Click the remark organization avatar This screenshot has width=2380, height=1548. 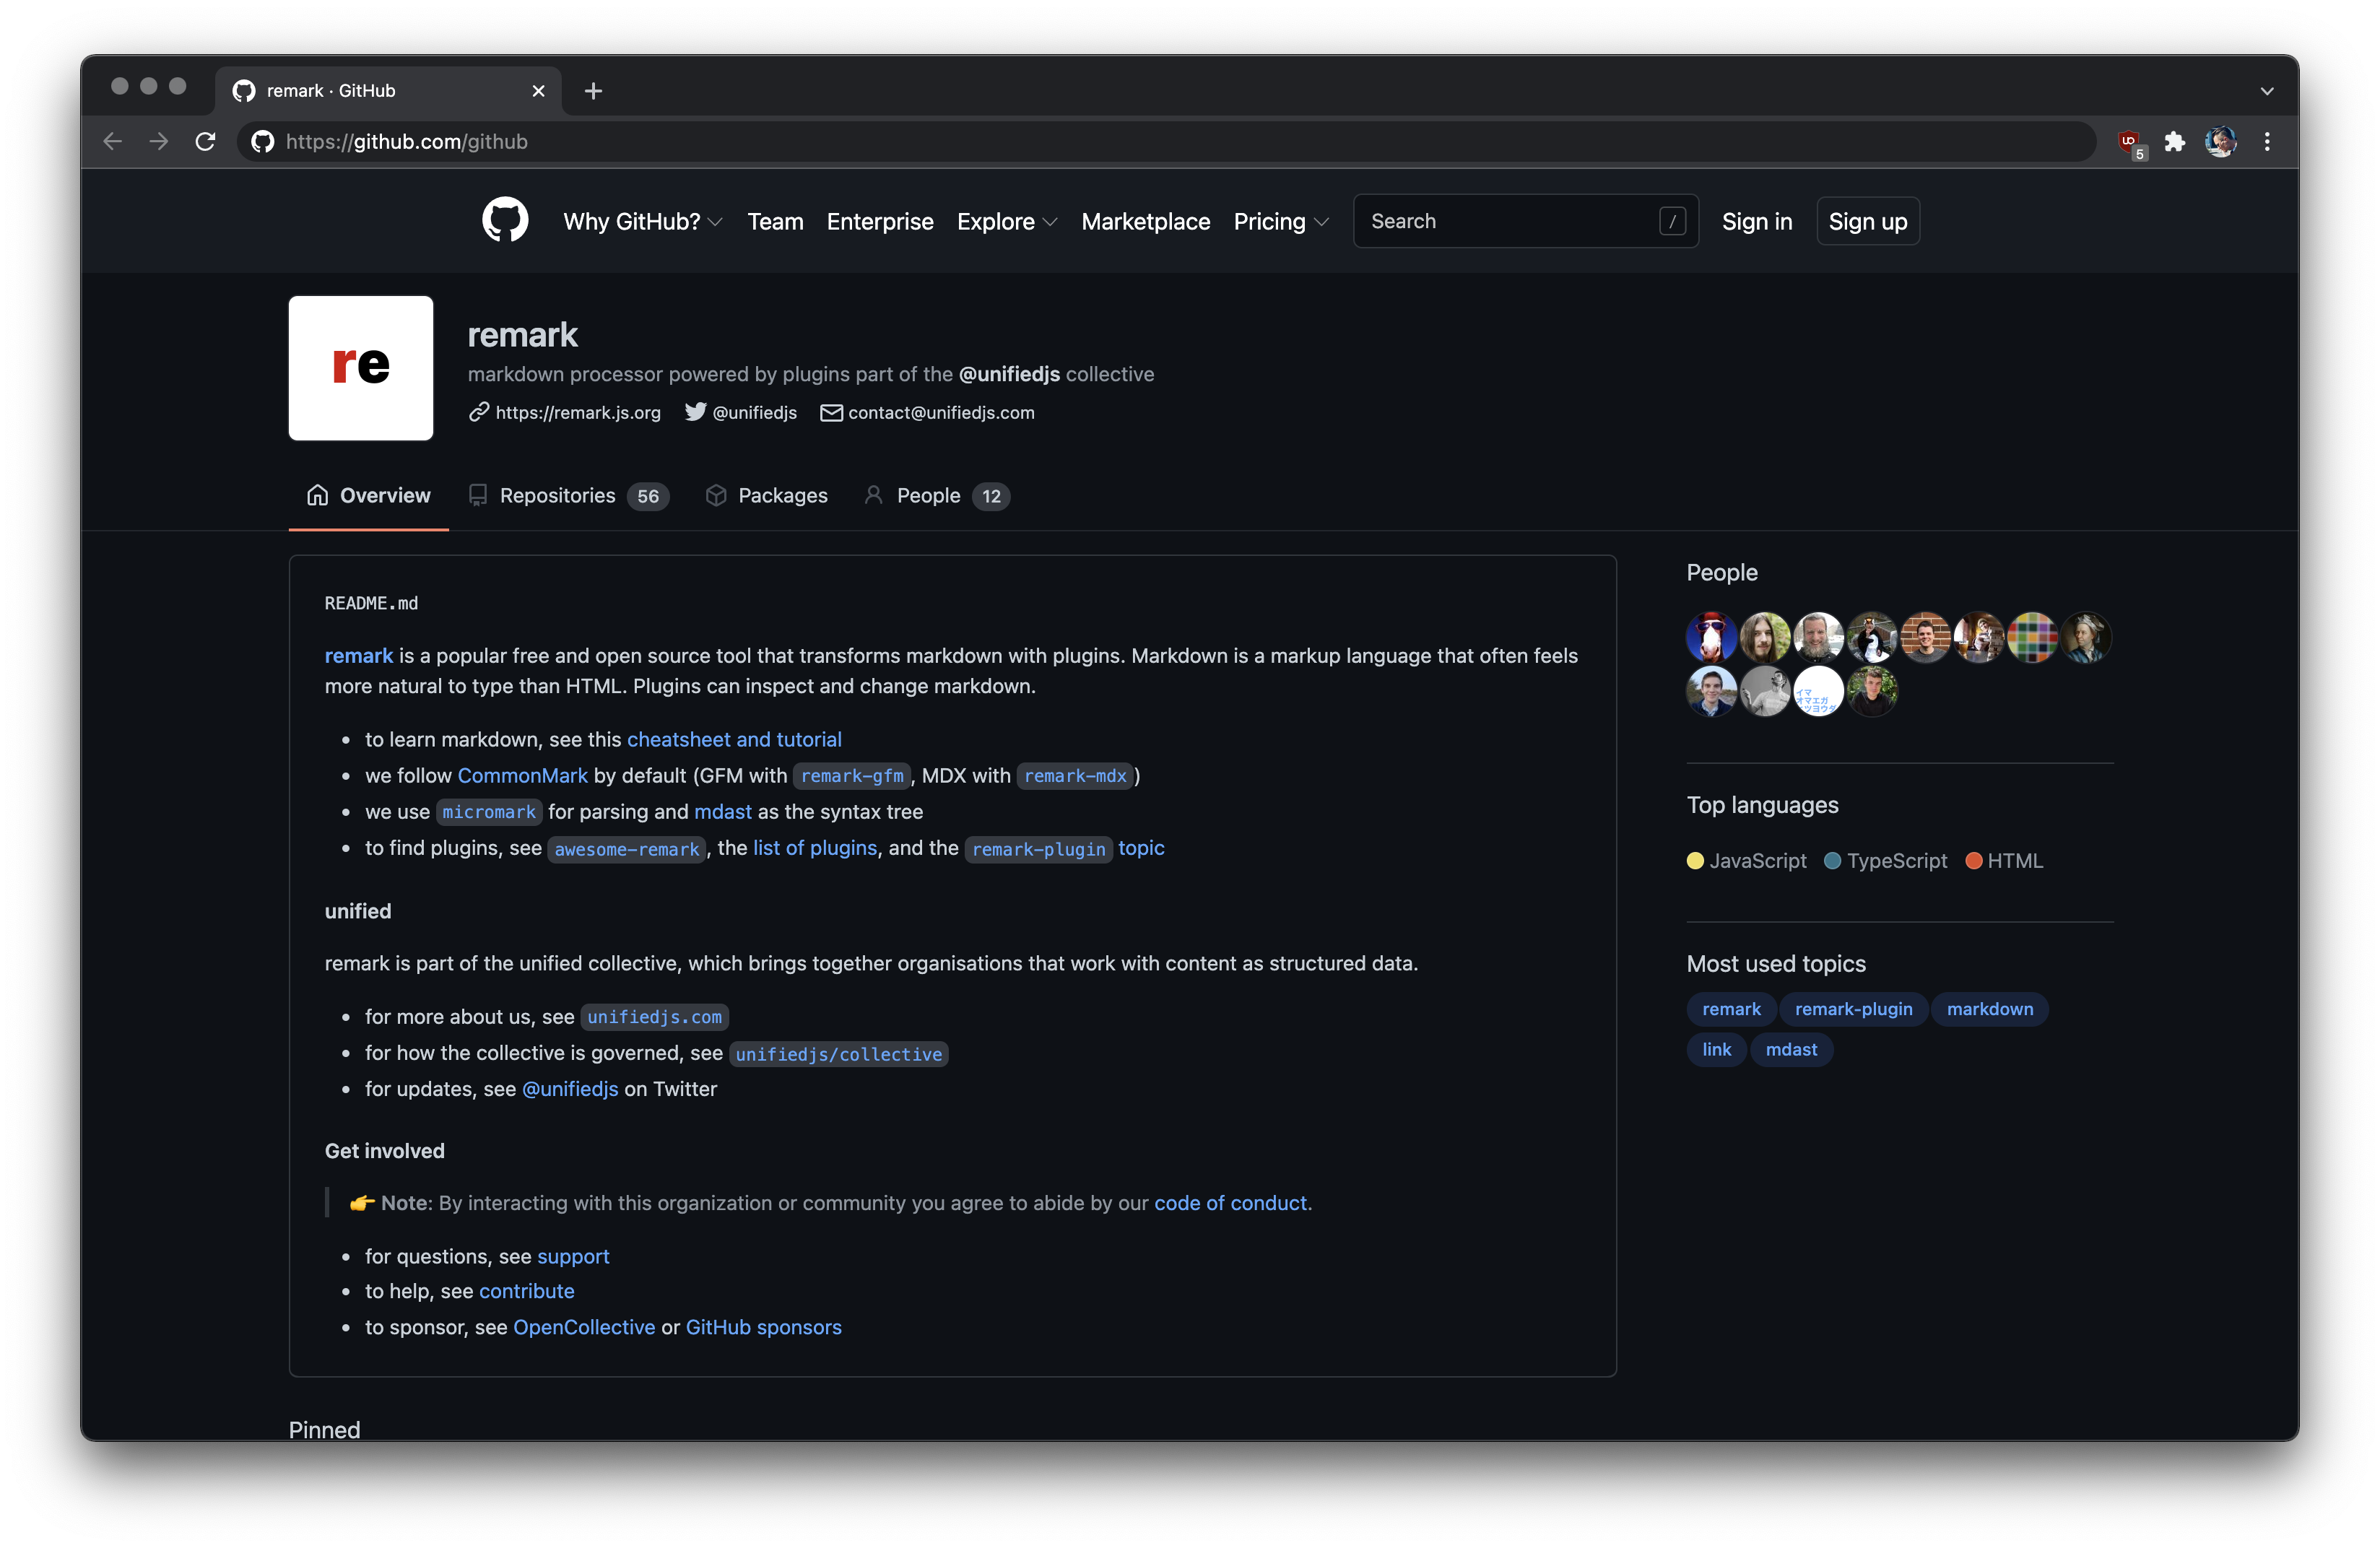pos(360,368)
